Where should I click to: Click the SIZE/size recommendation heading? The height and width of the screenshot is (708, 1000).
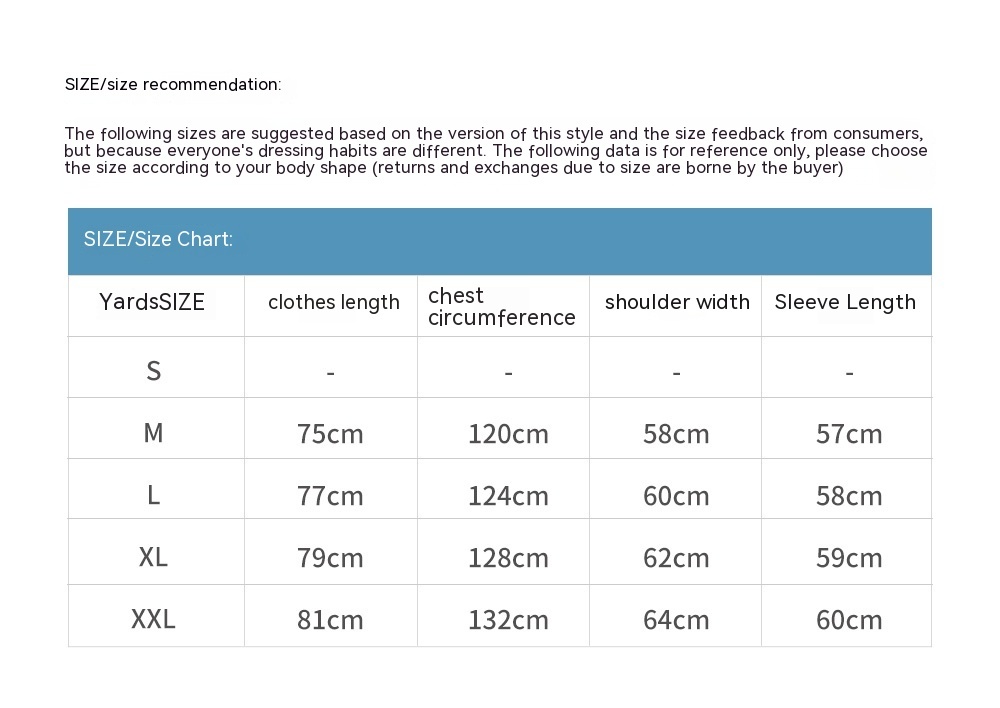173,85
